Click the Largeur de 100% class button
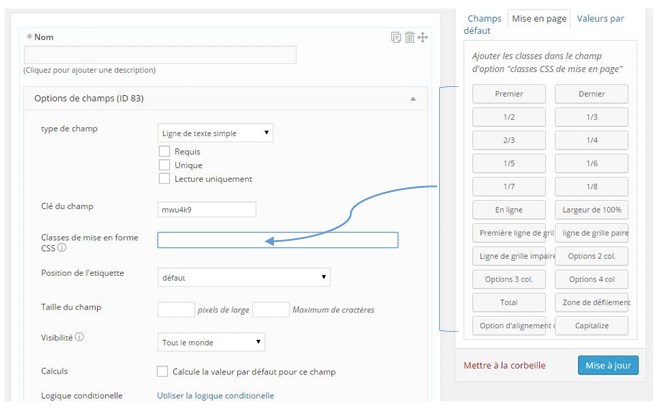Image resolution: width=661 pixels, height=408 pixels. click(590, 209)
